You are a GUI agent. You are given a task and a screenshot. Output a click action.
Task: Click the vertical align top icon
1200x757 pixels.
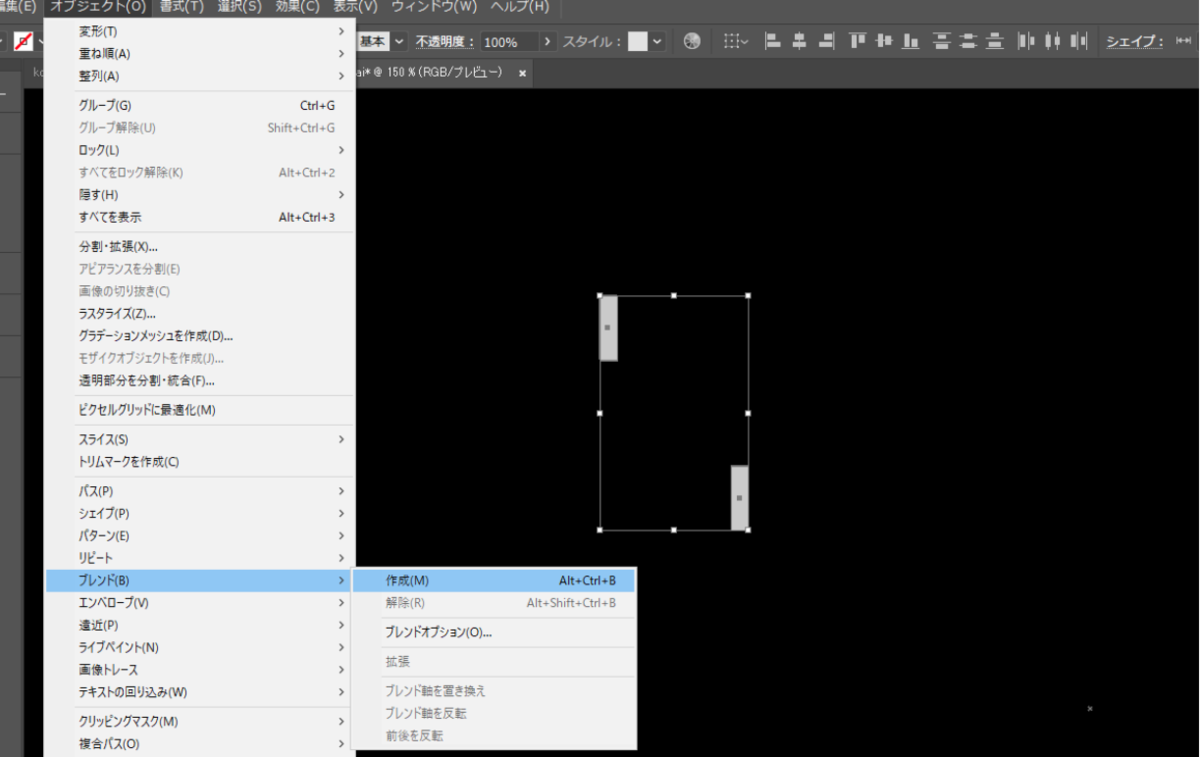coord(857,41)
